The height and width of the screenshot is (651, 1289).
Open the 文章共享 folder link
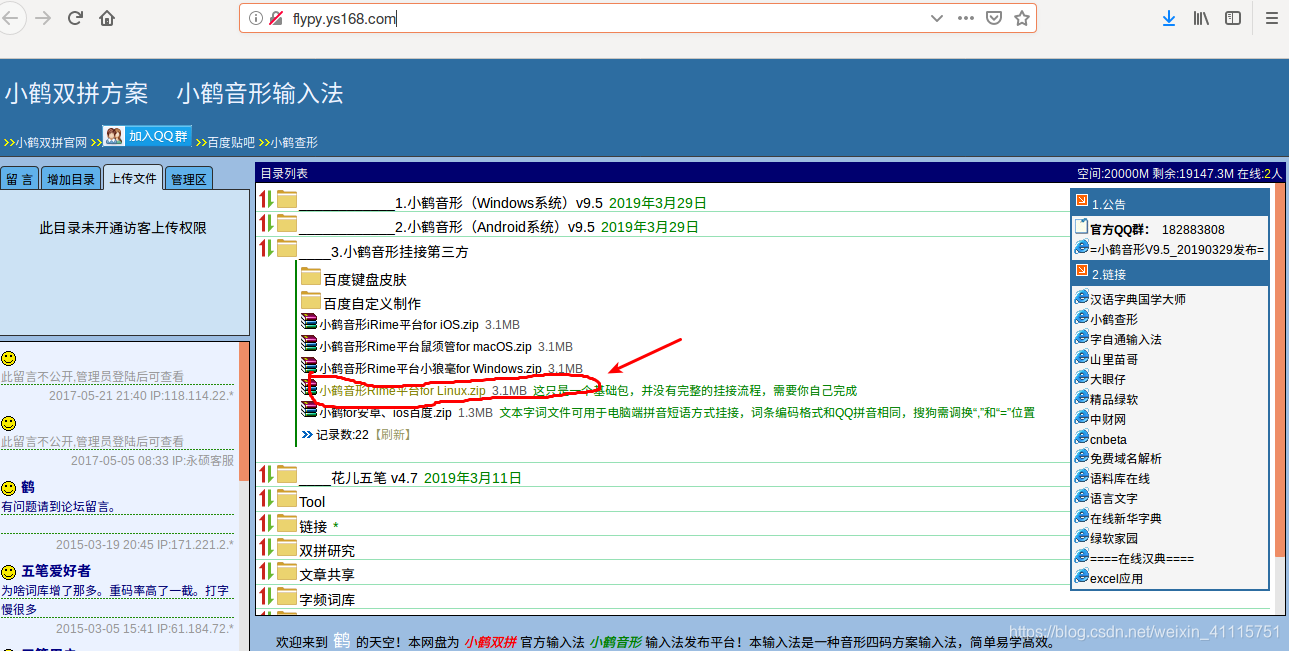(x=327, y=574)
